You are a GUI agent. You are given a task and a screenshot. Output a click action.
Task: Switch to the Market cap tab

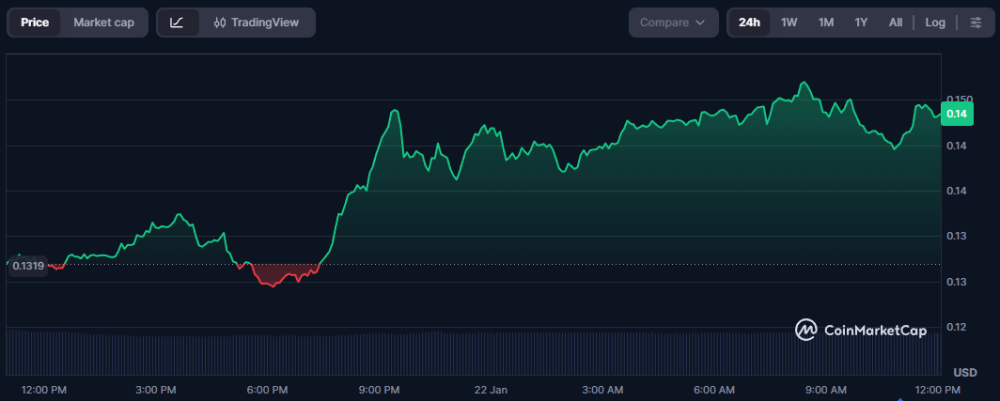103,22
